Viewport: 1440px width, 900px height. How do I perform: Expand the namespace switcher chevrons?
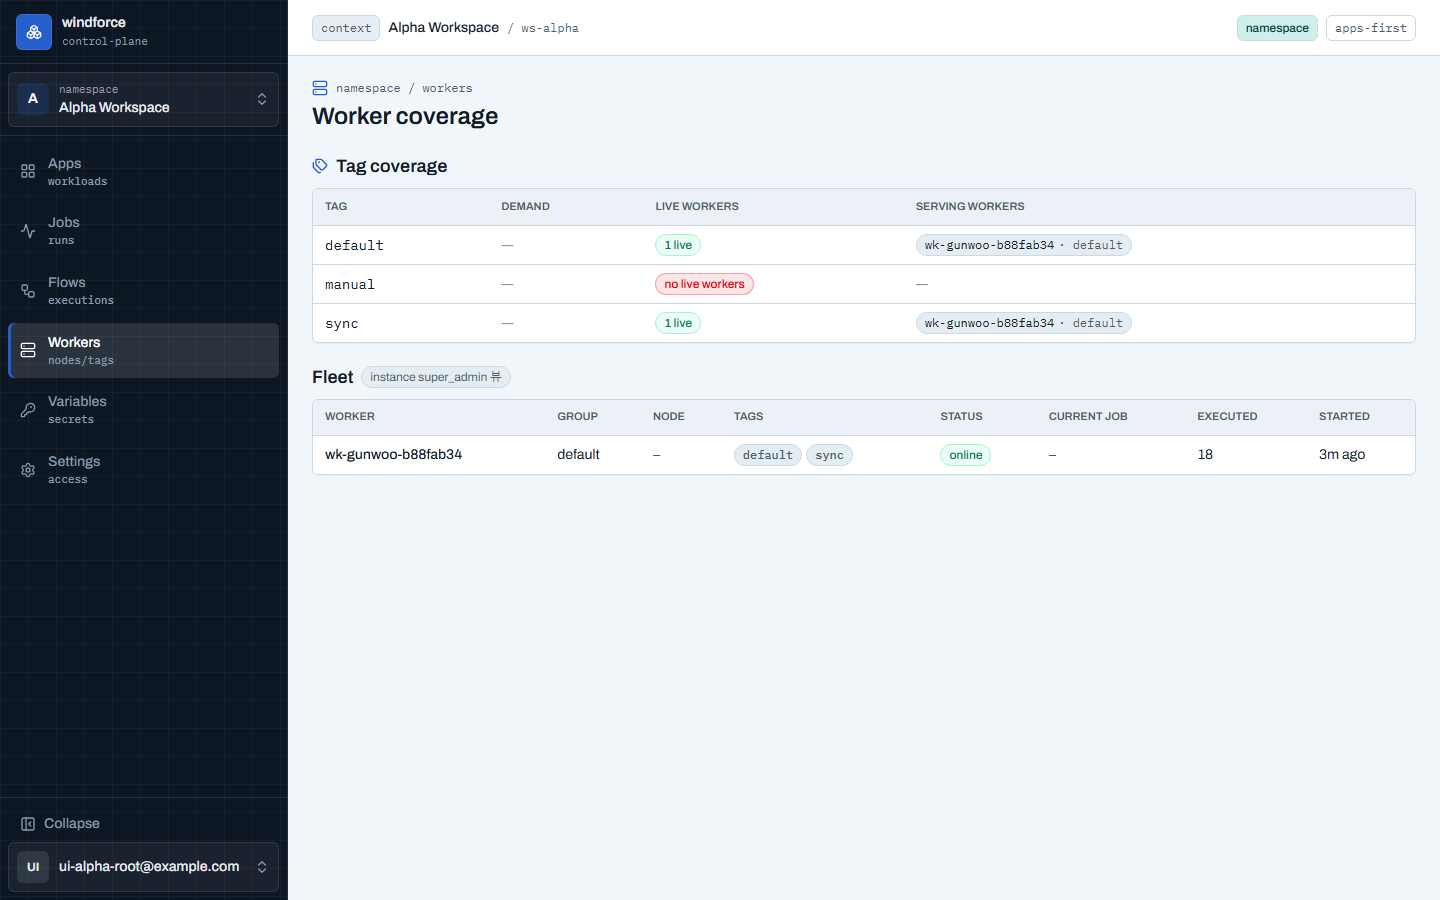point(262,99)
